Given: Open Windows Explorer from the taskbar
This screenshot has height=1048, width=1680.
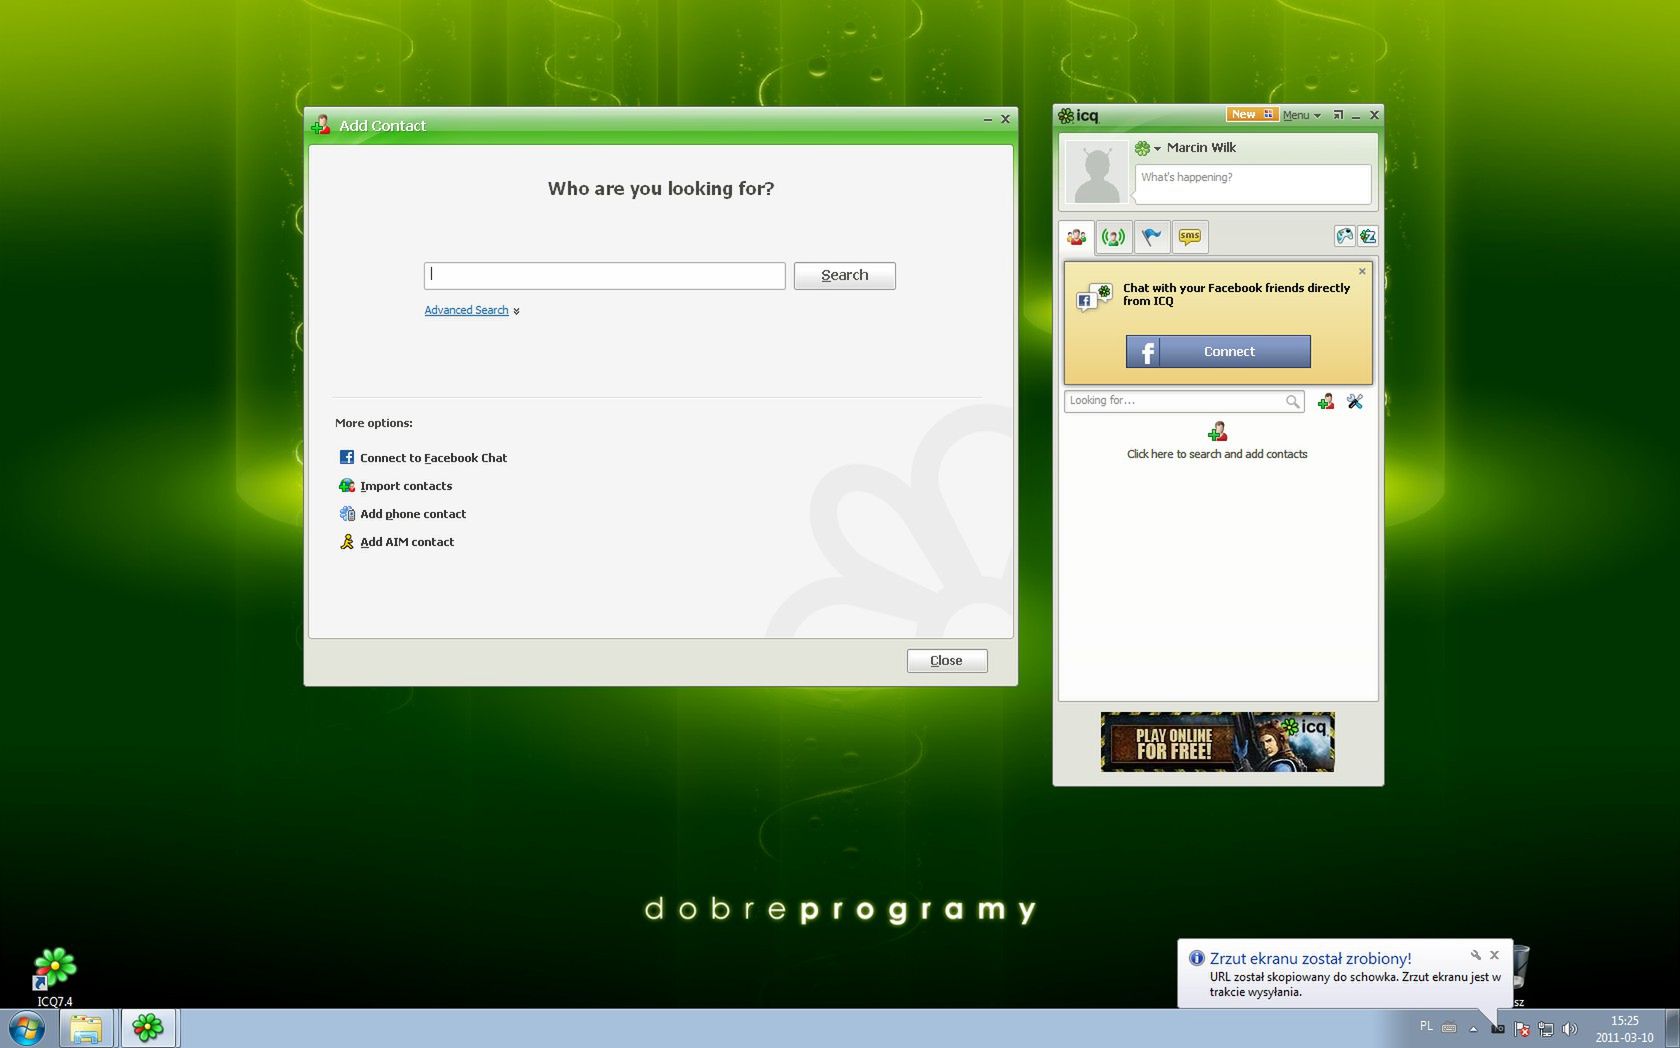Looking at the screenshot, I should pyautogui.click(x=86, y=1028).
